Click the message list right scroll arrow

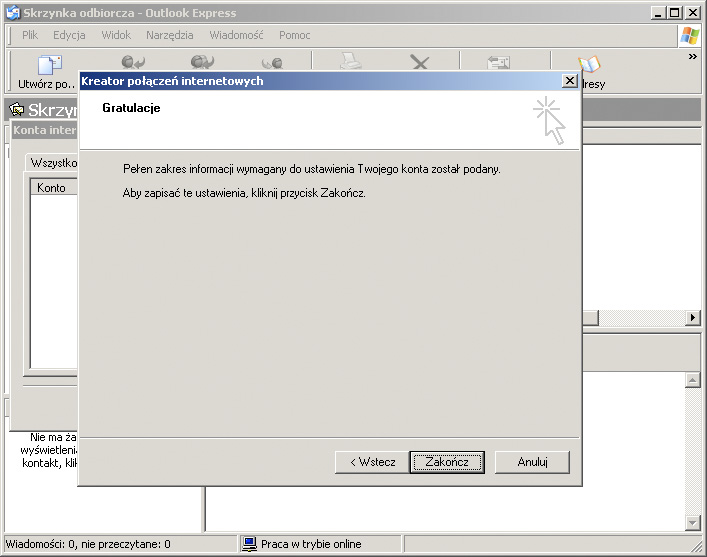coord(693,318)
